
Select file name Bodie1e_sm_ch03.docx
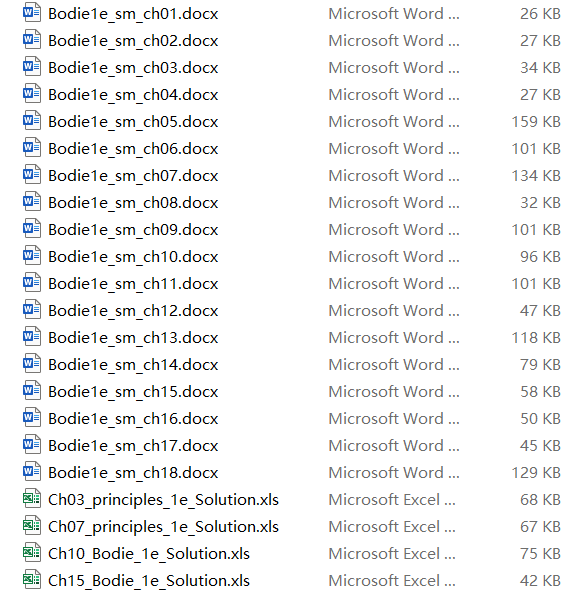tap(133, 68)
